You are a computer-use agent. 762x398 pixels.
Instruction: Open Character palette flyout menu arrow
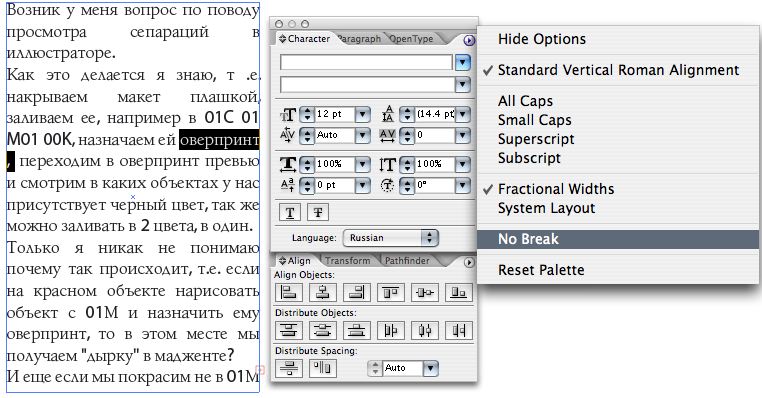pos(469,40)
